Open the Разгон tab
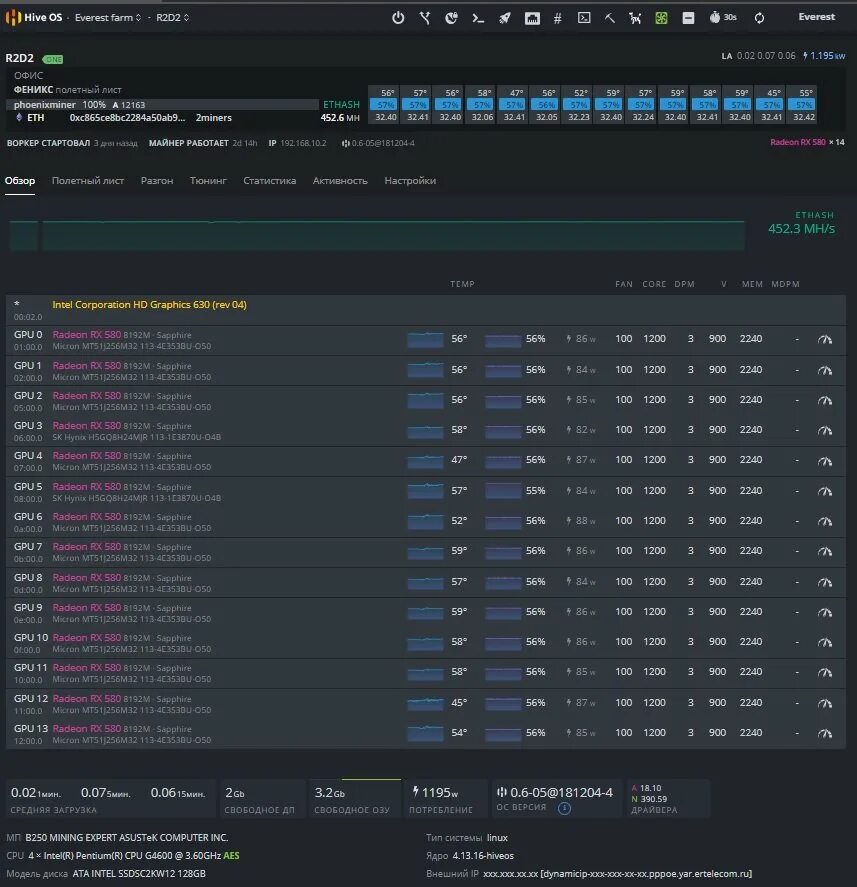857x887 pixels. (x=157, y=180)
